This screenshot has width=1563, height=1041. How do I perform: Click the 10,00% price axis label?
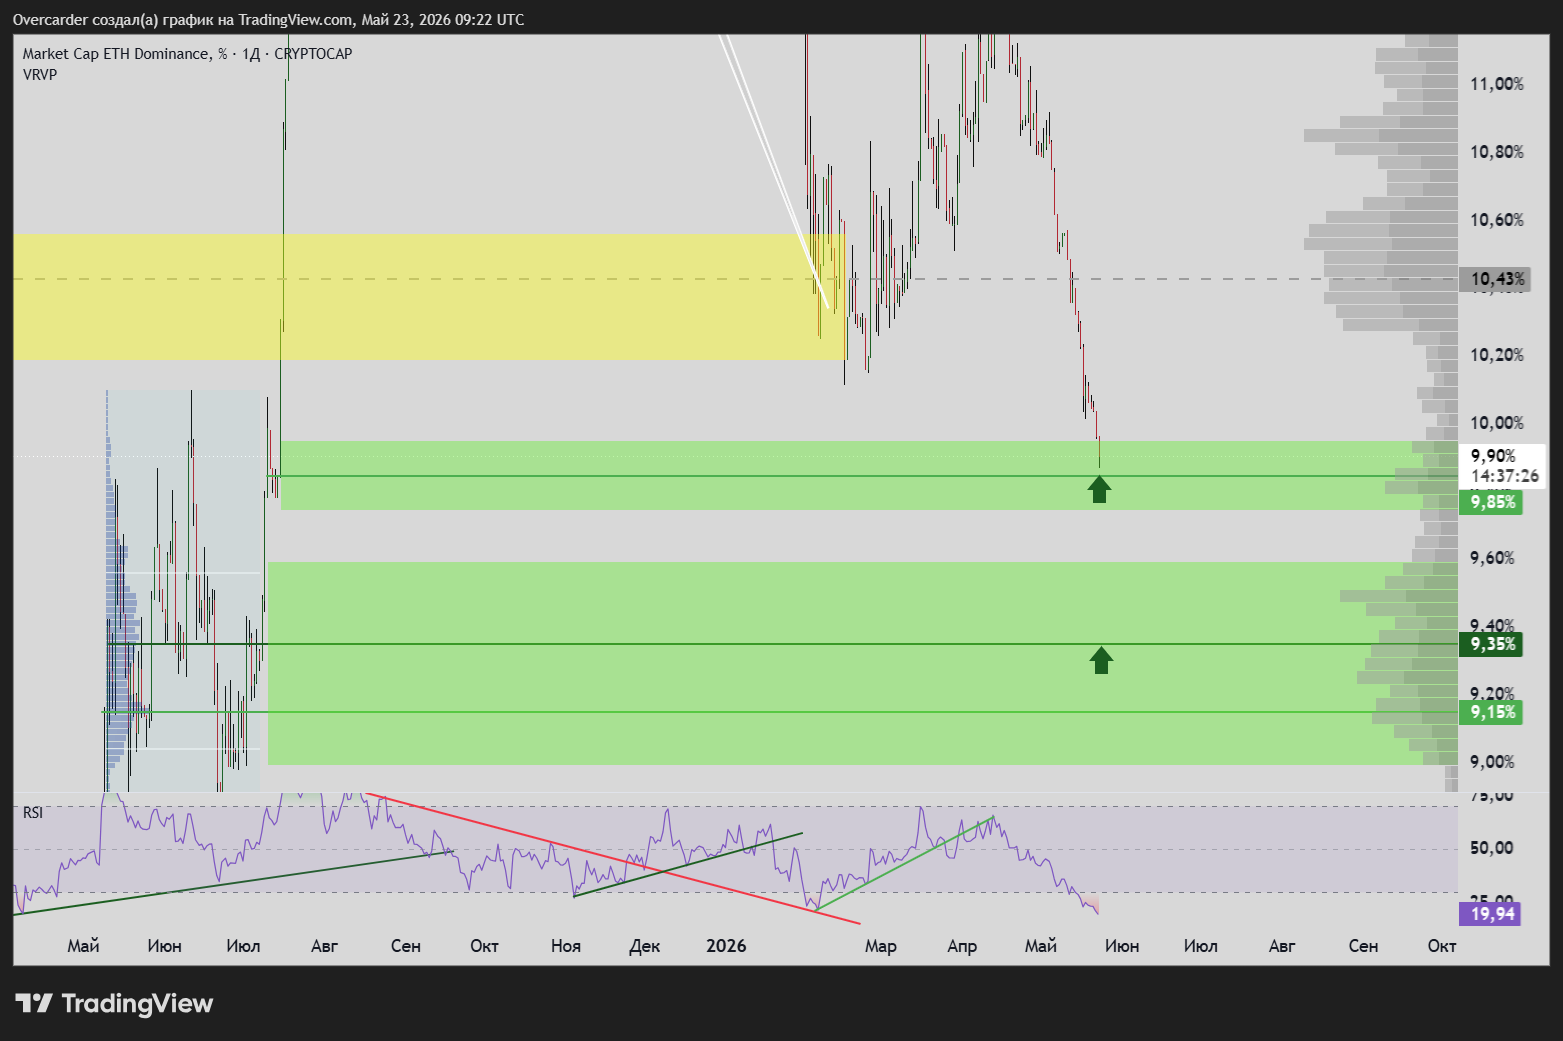point(1497,423)
